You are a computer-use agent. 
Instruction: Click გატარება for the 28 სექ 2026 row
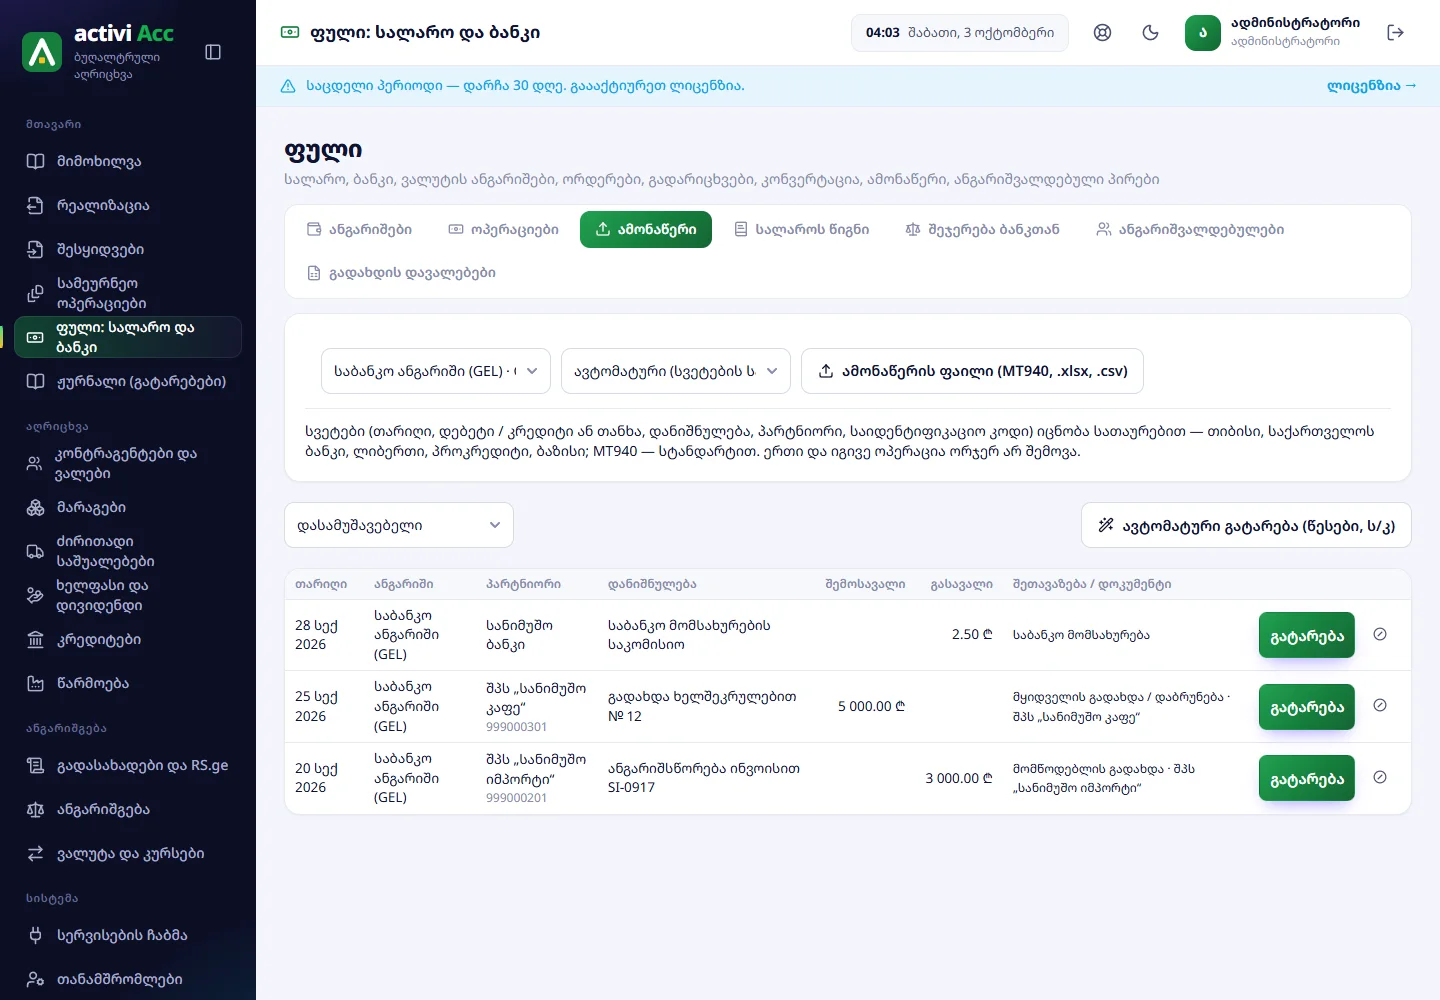(1307, 635)
